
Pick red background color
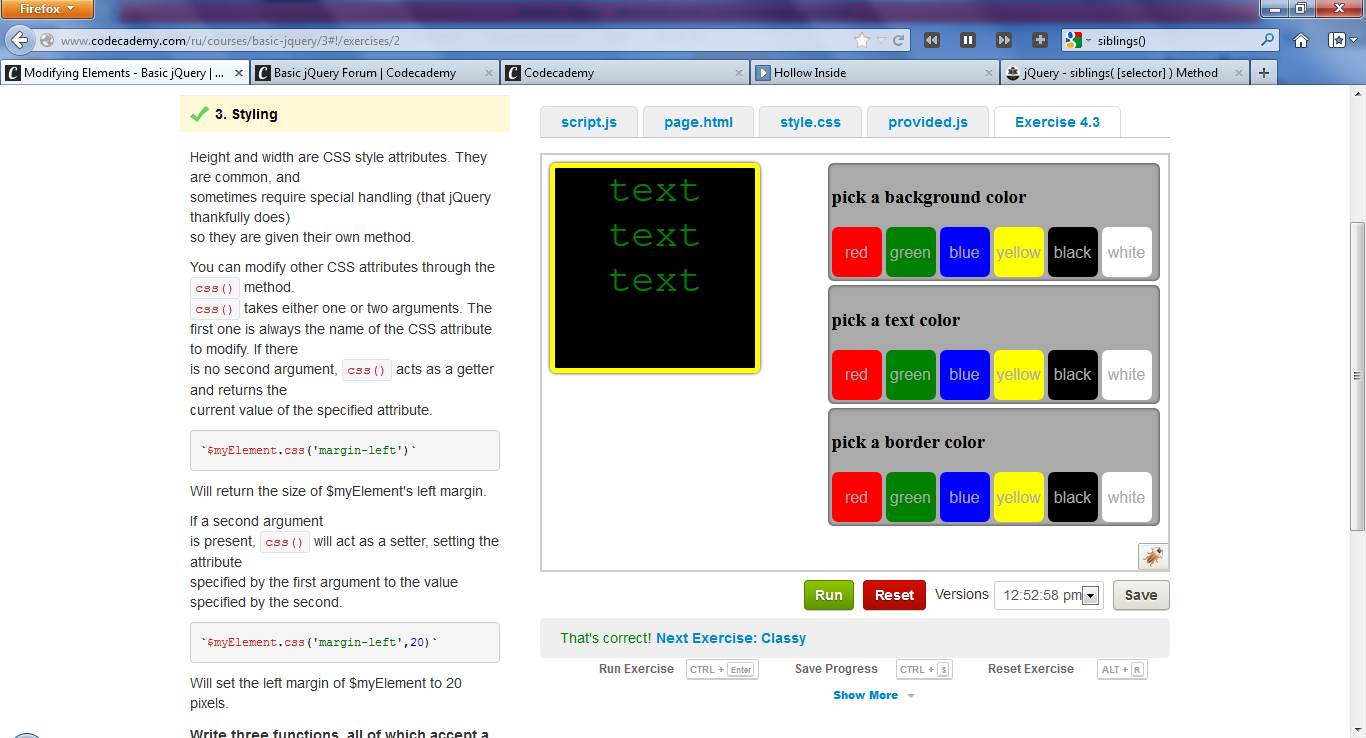point(857,252)
